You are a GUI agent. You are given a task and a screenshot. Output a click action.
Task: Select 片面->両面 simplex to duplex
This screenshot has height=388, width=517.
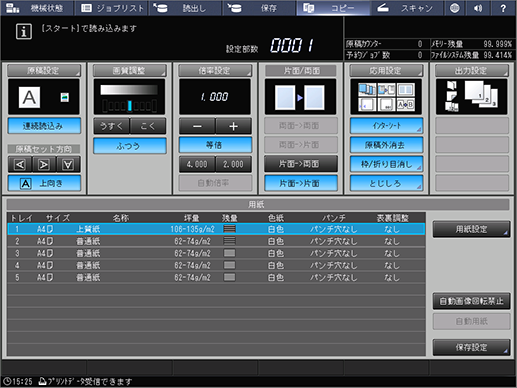[x=301, y=164]
